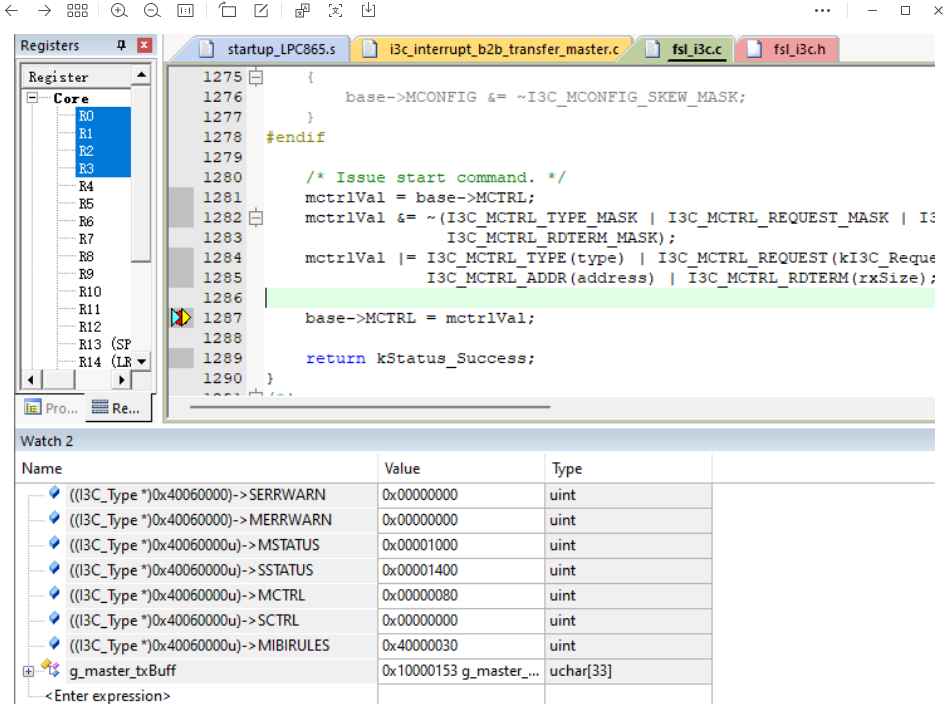Select register R14 (LR)

pos(105,362)
